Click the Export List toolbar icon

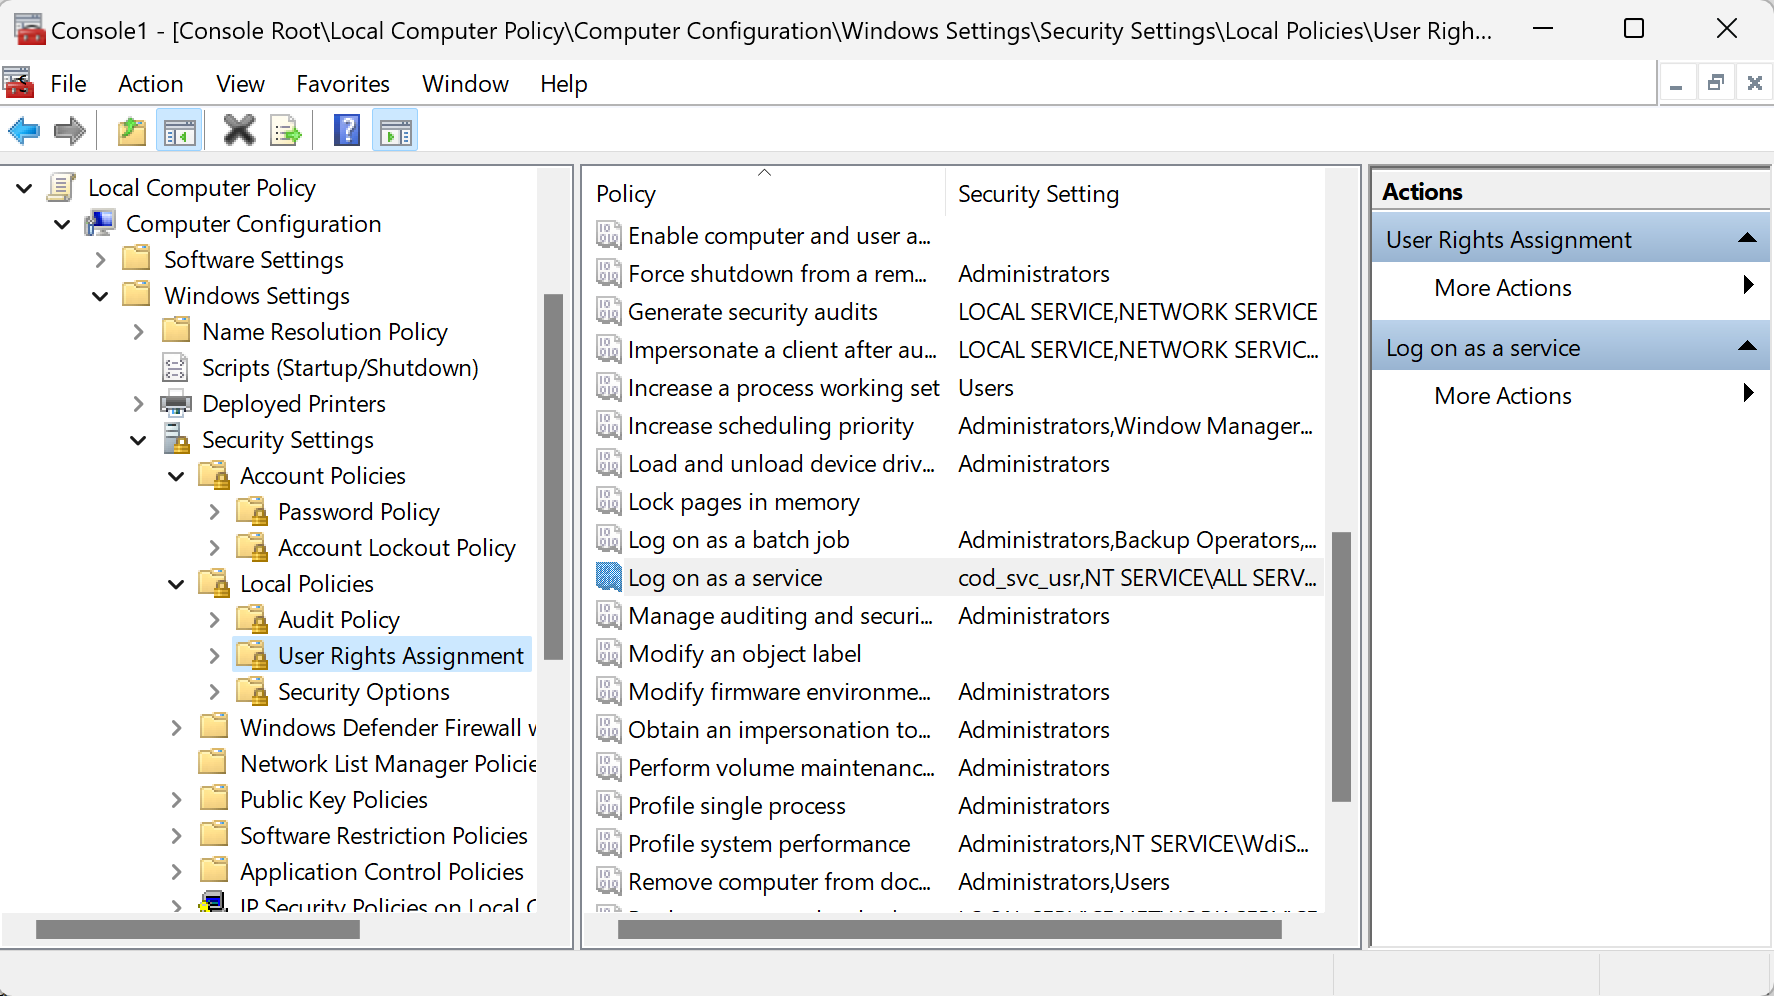click(286, 131)
